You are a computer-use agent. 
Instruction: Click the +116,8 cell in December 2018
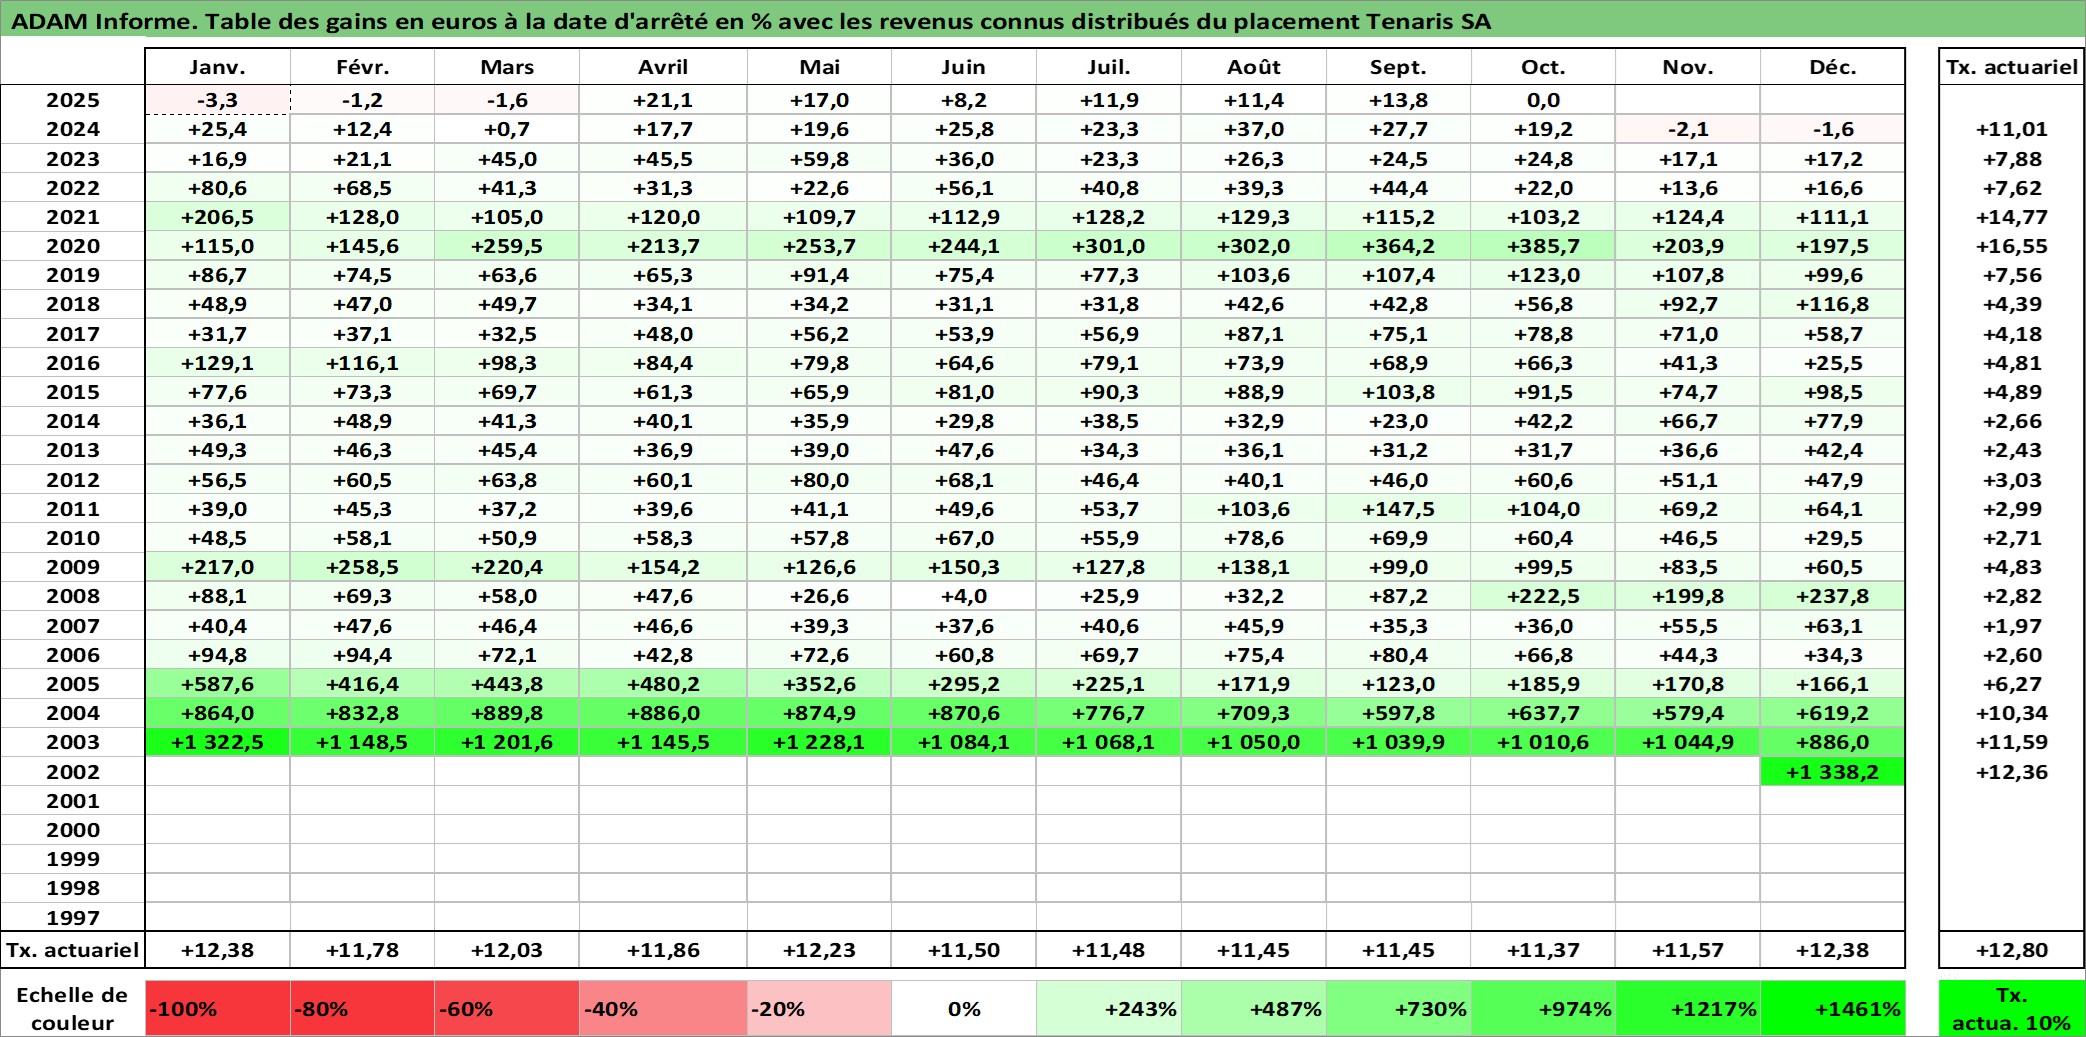[x=1832, y=304]
